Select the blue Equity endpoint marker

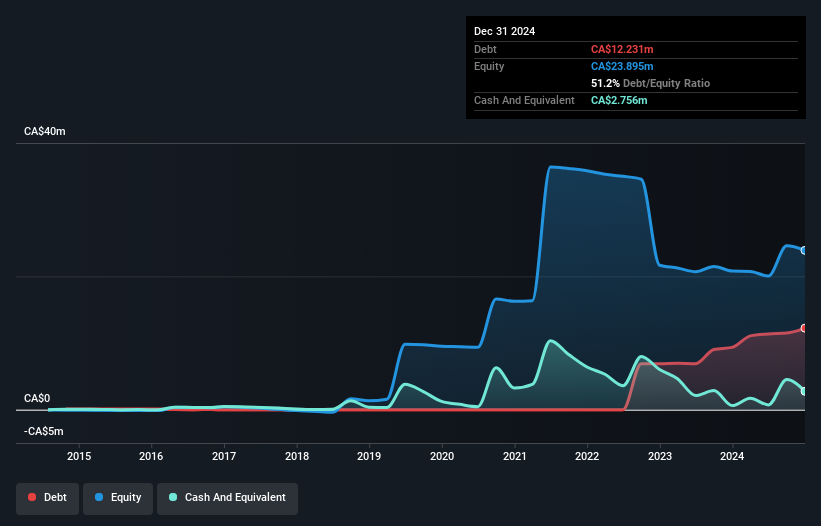[x=804, y=251]
